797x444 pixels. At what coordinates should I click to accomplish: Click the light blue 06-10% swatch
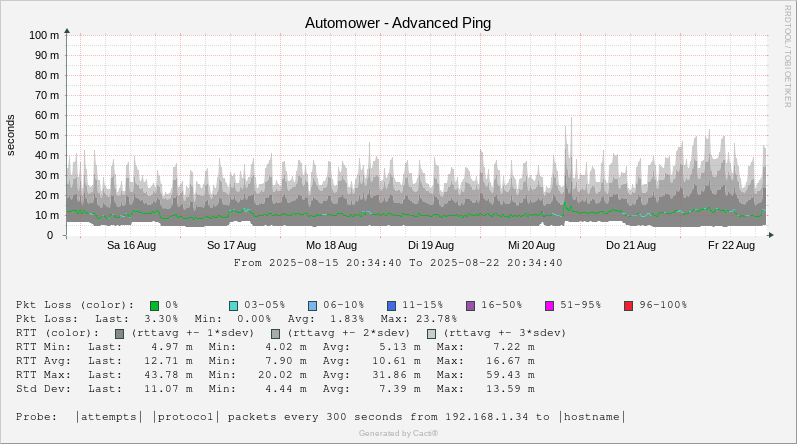click(x=313, y=306)
